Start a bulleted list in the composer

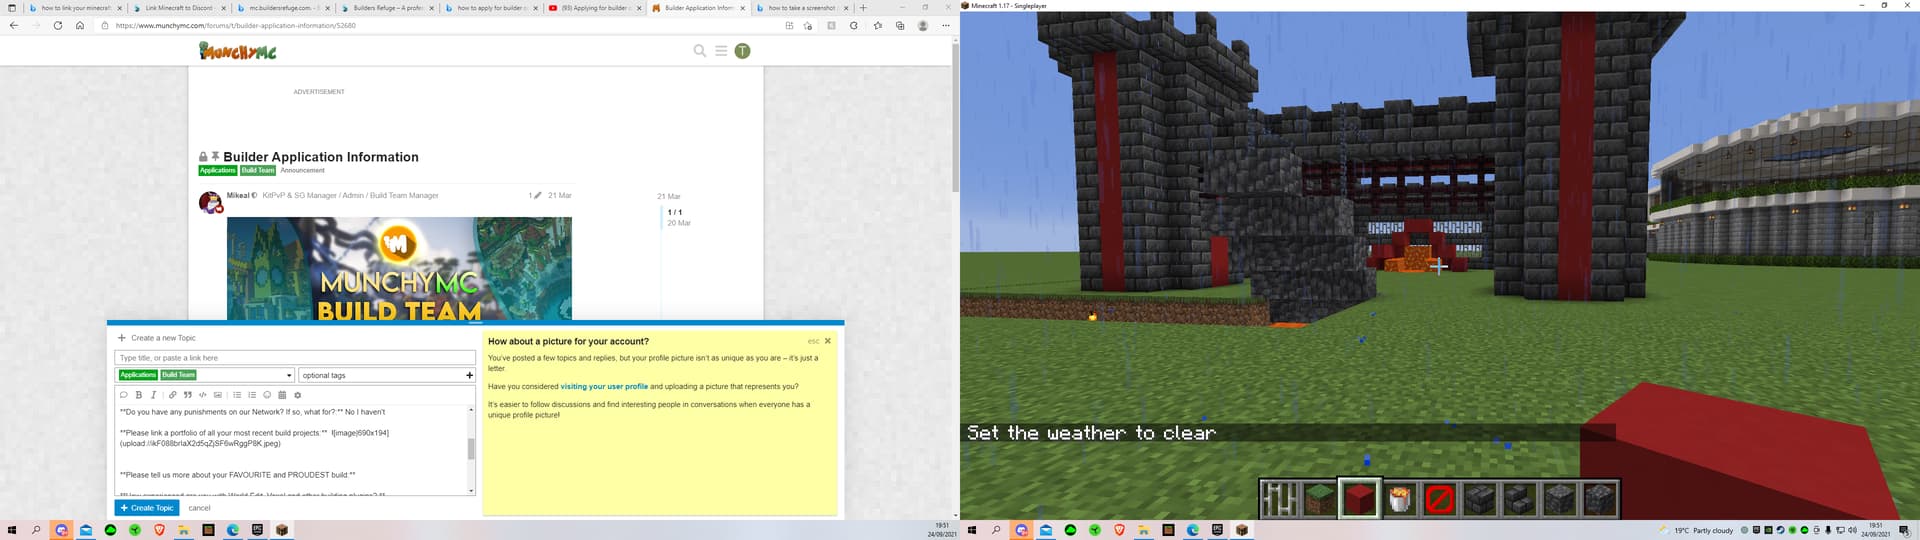click(237, 395)
